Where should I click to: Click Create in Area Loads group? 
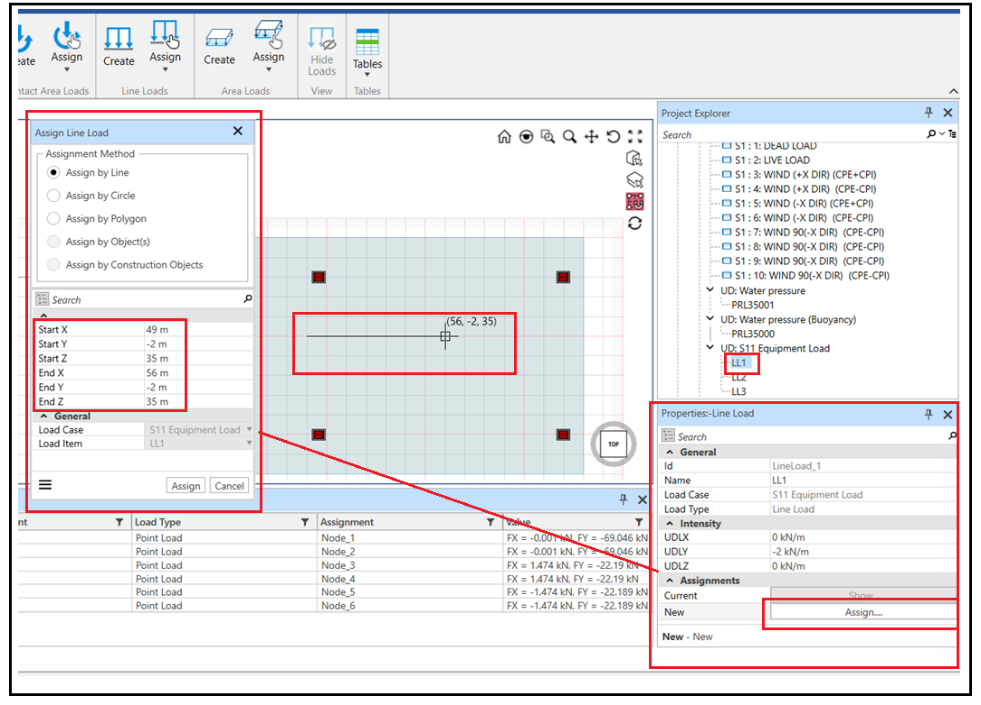219,47
